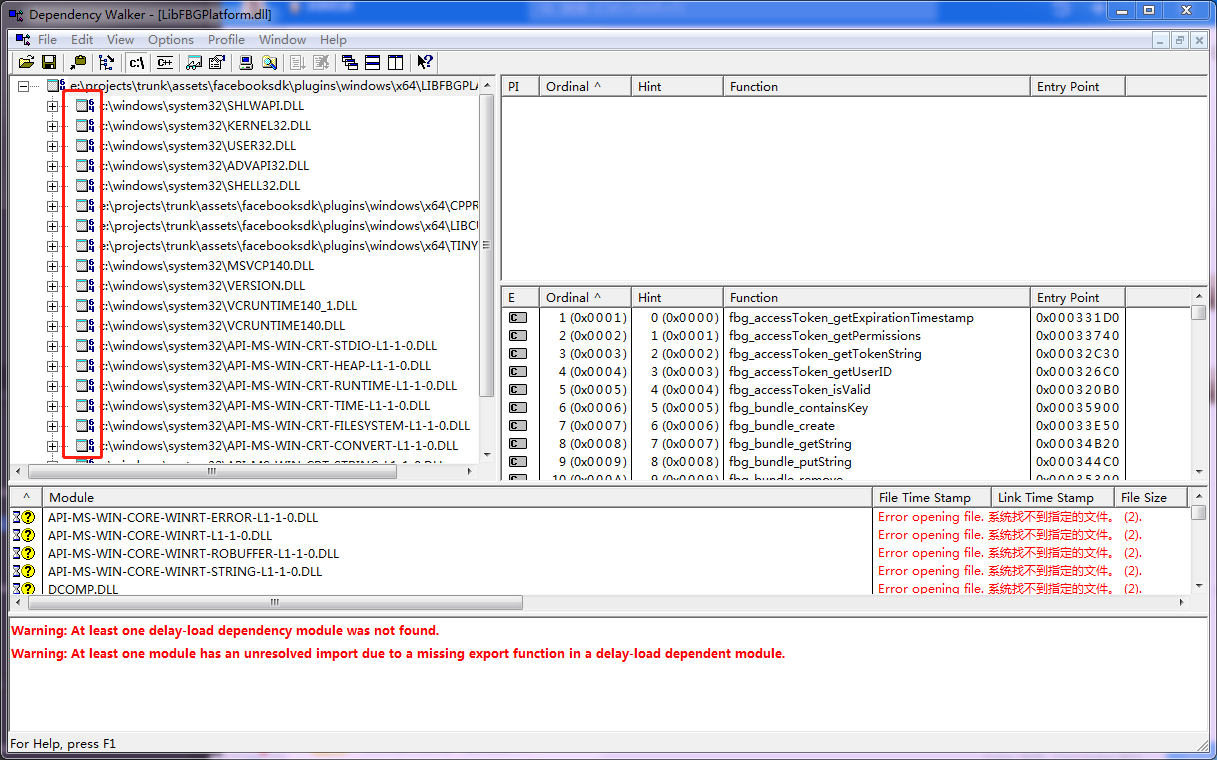Sort module list by Link Time Stamp header
Viewport: 1217px width, 760px height.
click(x=1052, y=497)
